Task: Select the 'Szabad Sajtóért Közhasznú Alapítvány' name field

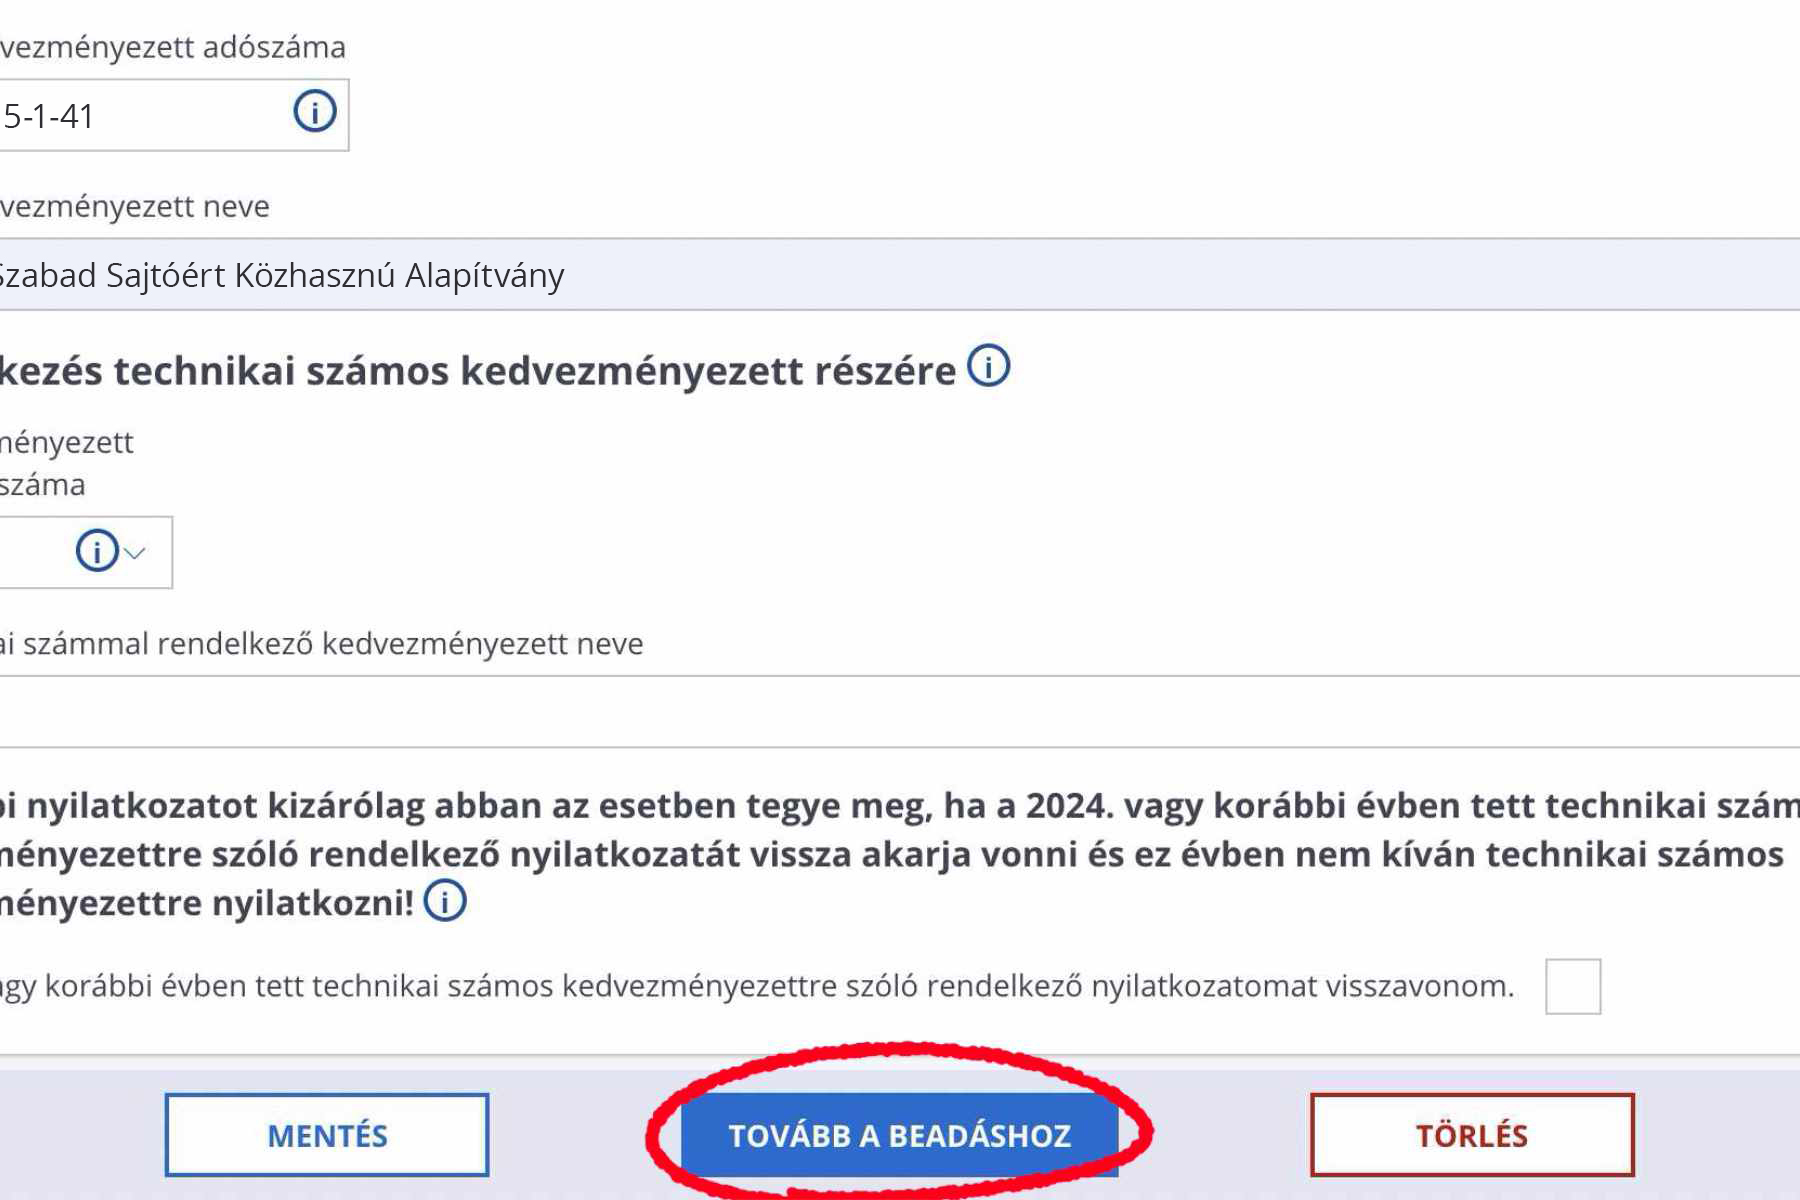Action: coord(900,274)
